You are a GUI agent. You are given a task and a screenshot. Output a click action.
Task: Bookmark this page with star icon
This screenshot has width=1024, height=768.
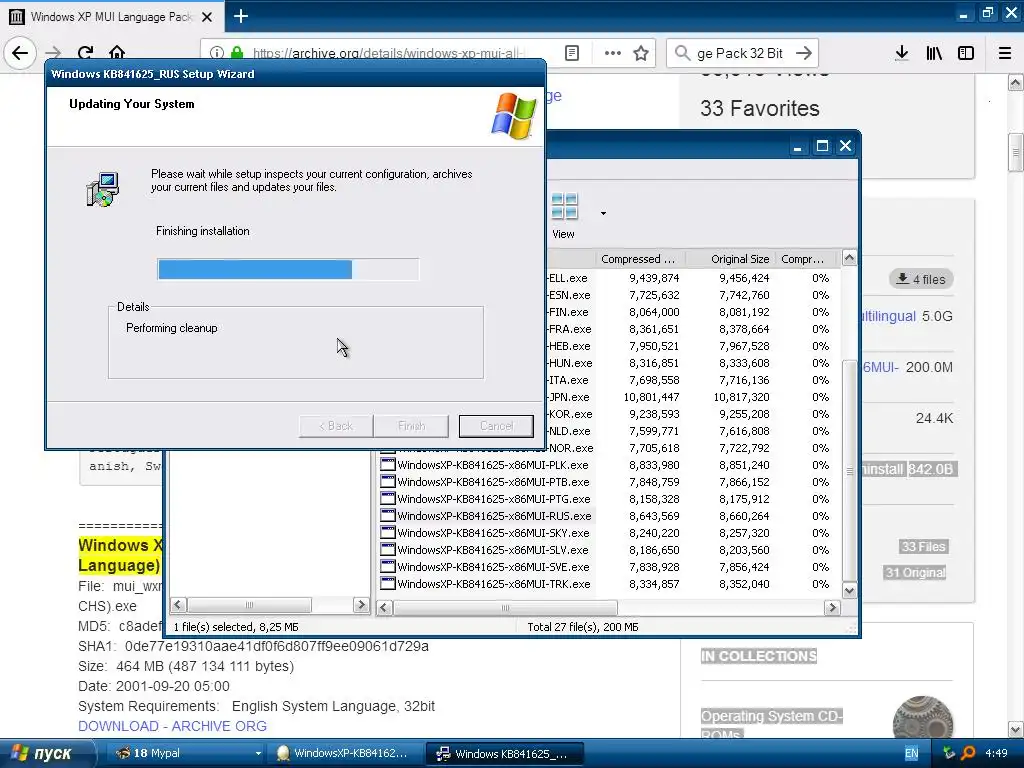641,53
